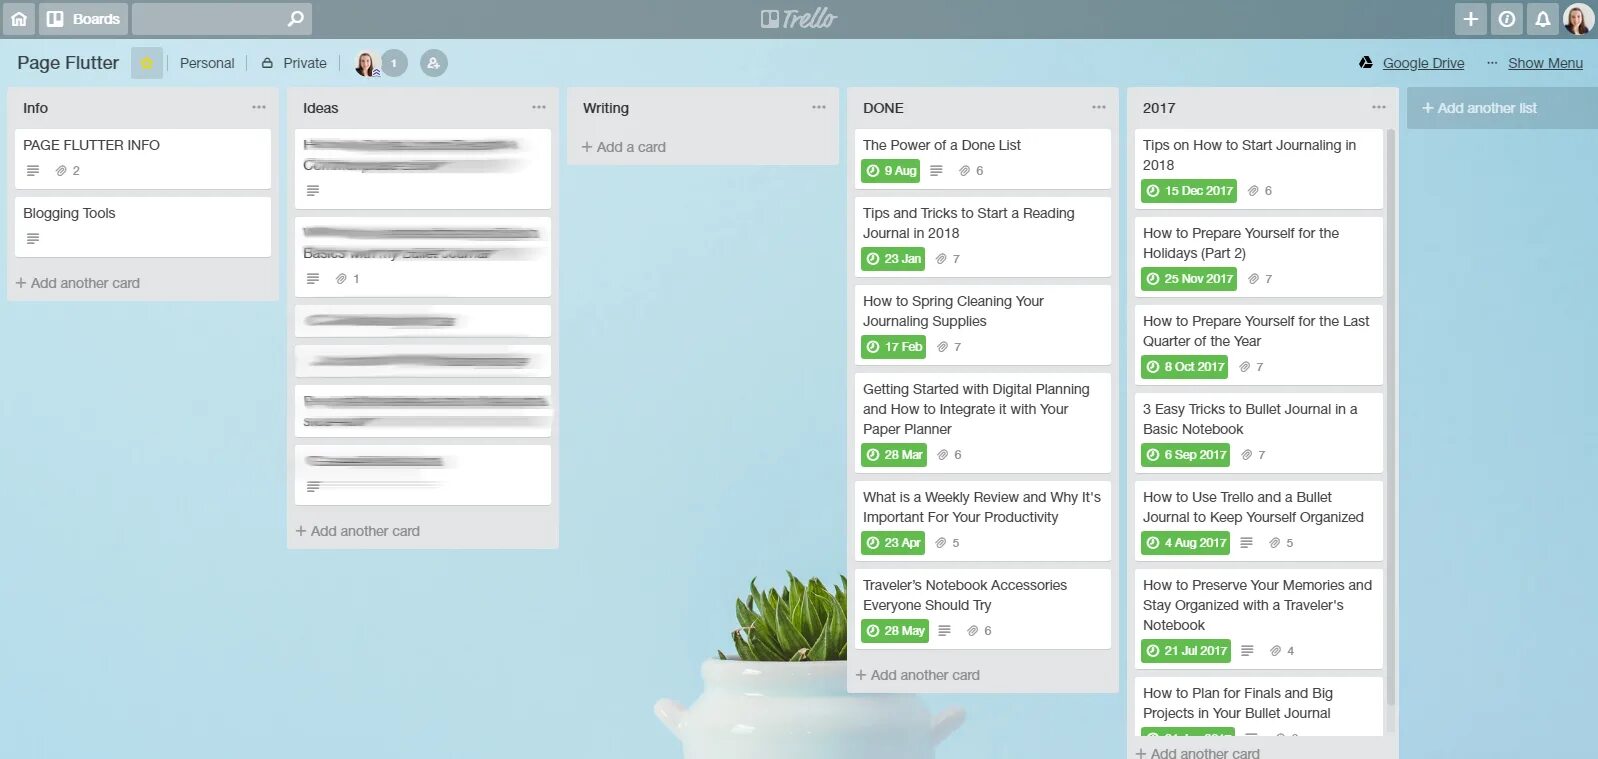The height and width of the screenshot is (759, 1598).
Task: Click description icon on Blogging Tools card
Action: pos(33,239)
